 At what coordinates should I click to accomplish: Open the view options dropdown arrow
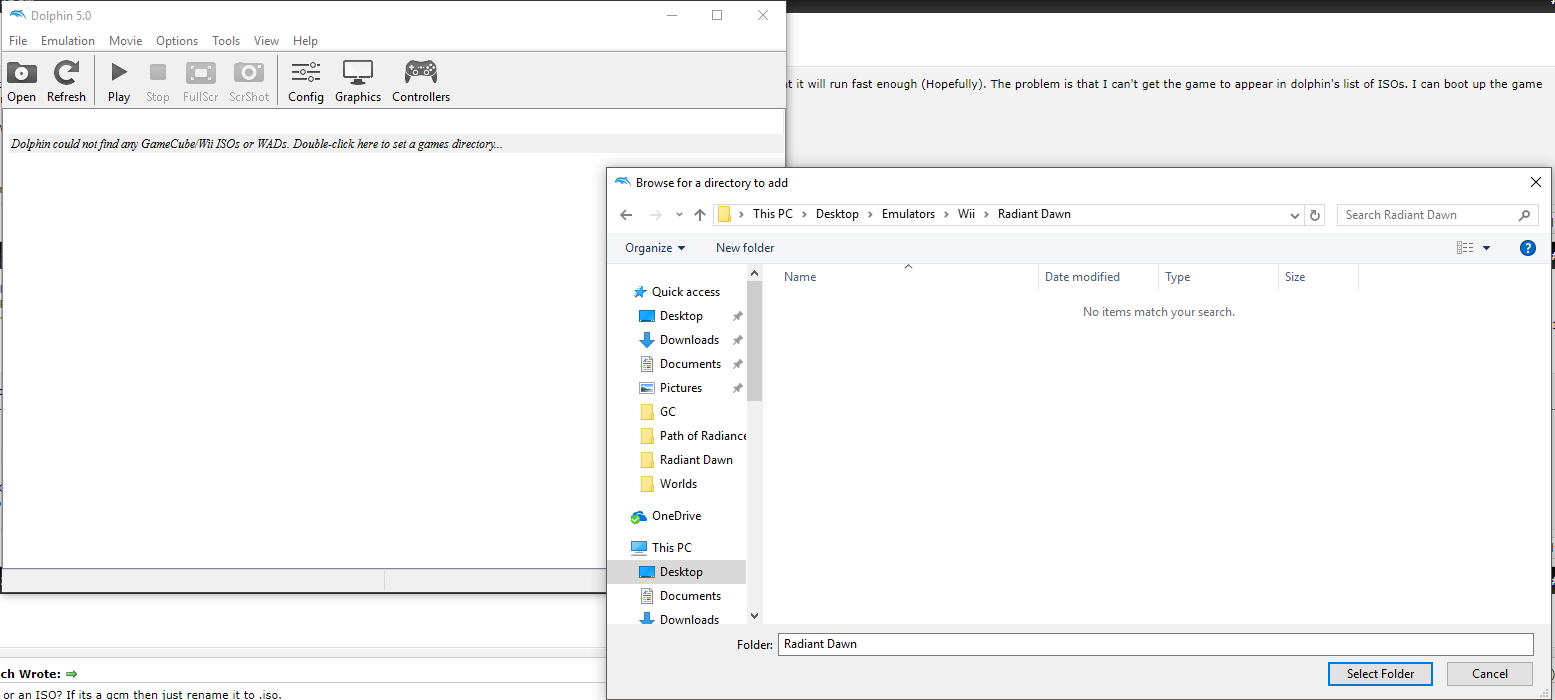(1486, 248)
